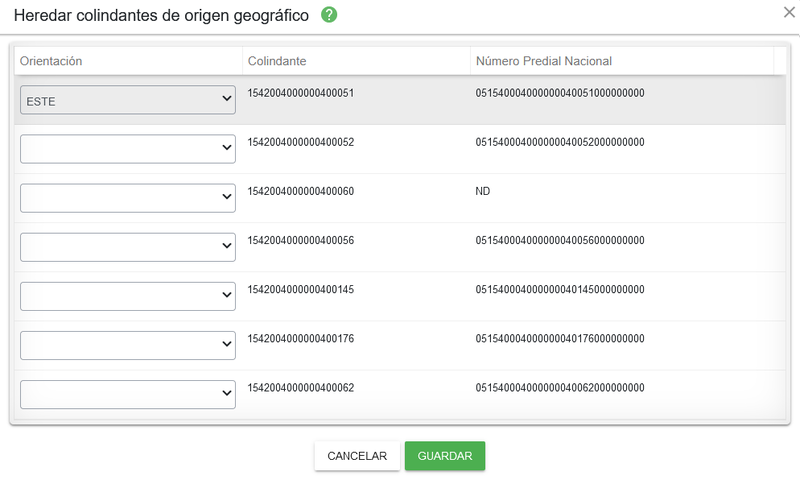800x480 pixels.
Task: Click predial number 051540004000000040056000000000
Action: 560,240
